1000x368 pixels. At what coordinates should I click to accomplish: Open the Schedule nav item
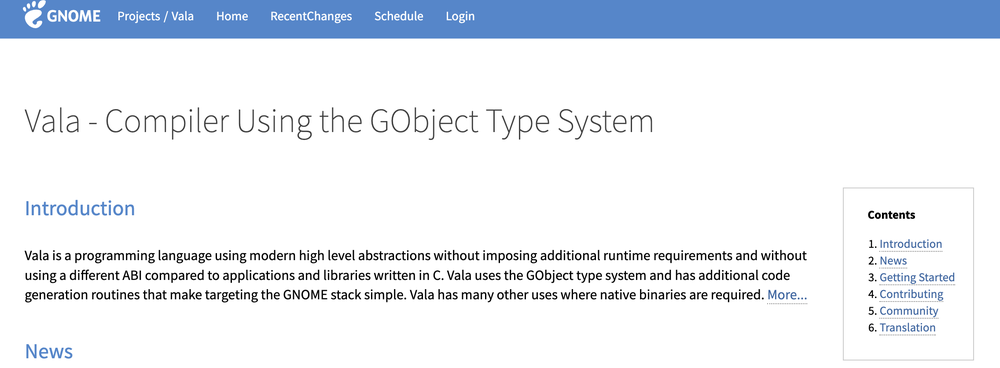point(399,17)
